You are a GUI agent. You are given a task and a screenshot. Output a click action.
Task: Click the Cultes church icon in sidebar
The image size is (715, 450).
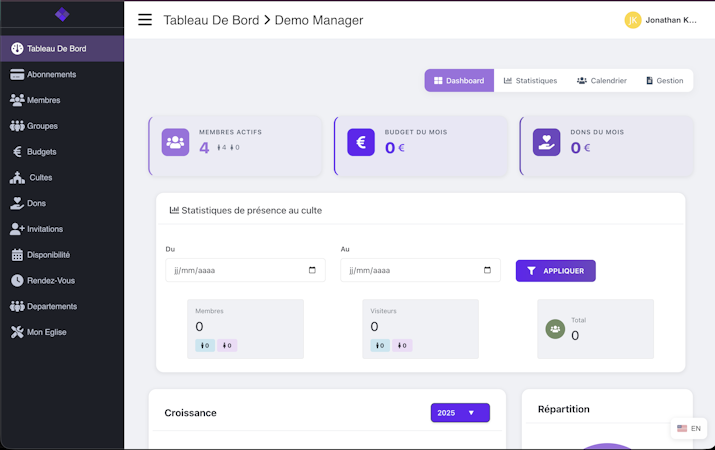pyautogui.click(x=17, y=177)
